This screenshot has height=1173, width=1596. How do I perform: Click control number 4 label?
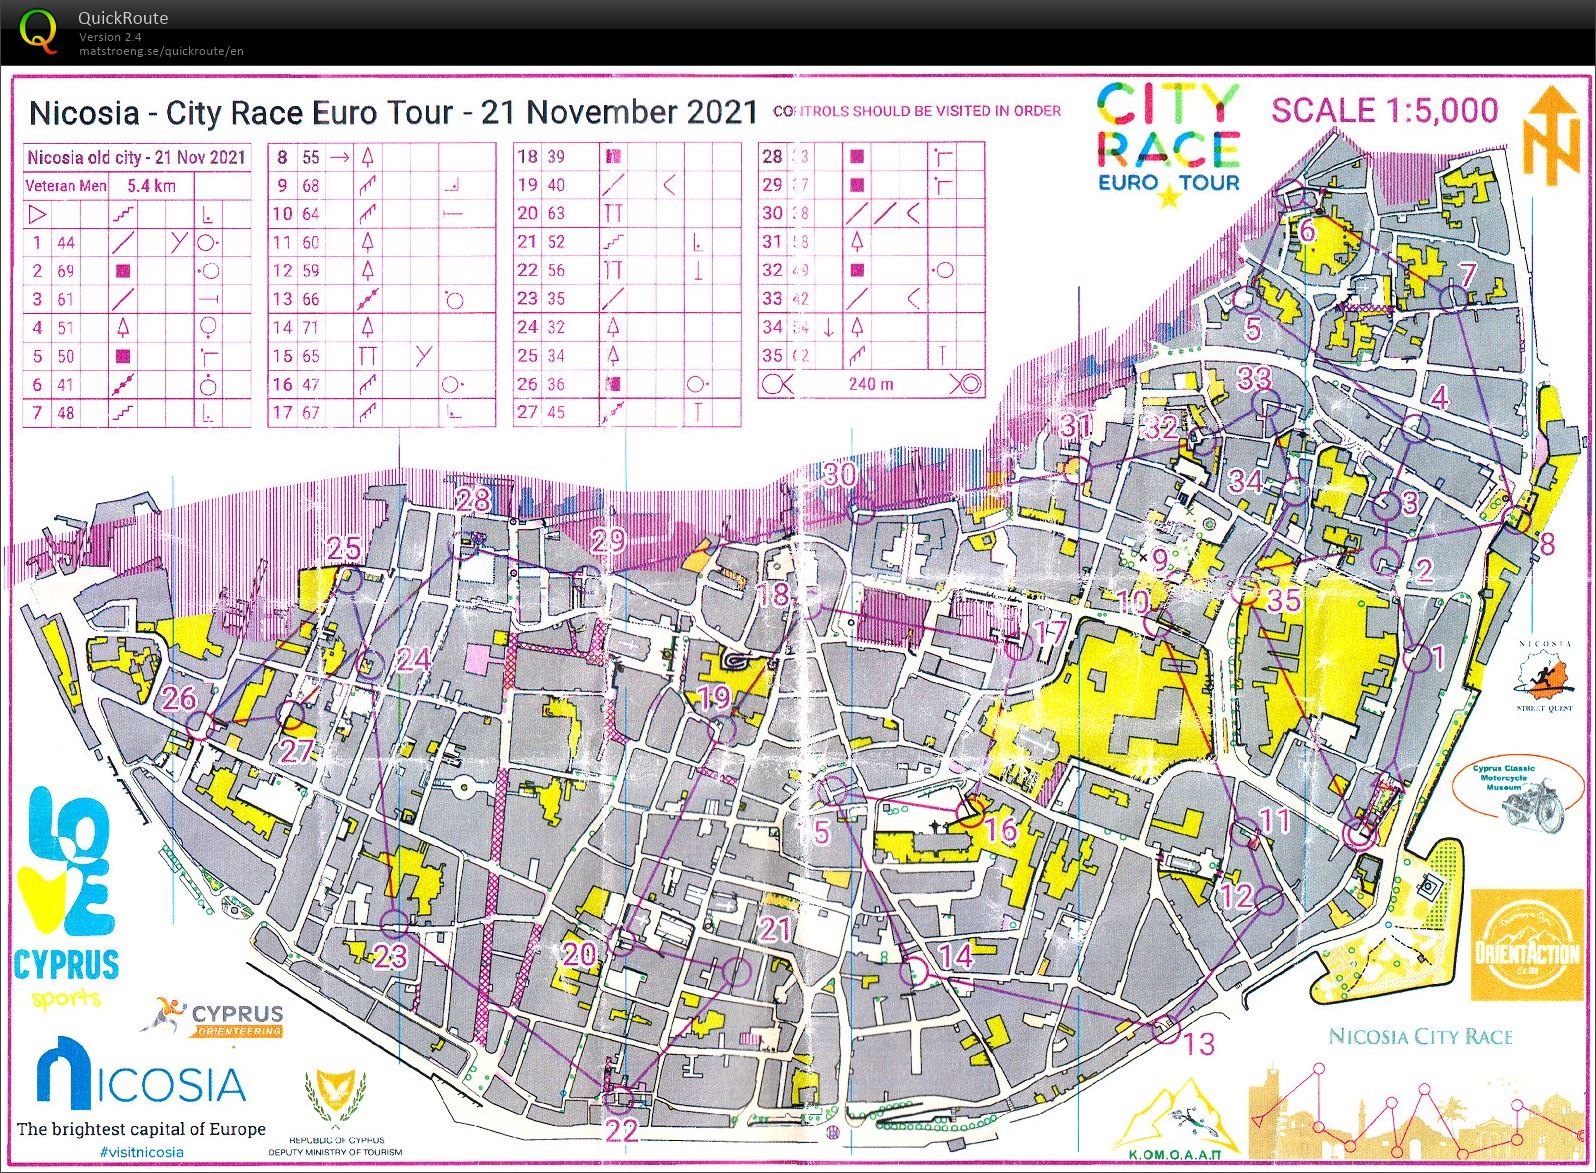click(x=1439, y=397)
